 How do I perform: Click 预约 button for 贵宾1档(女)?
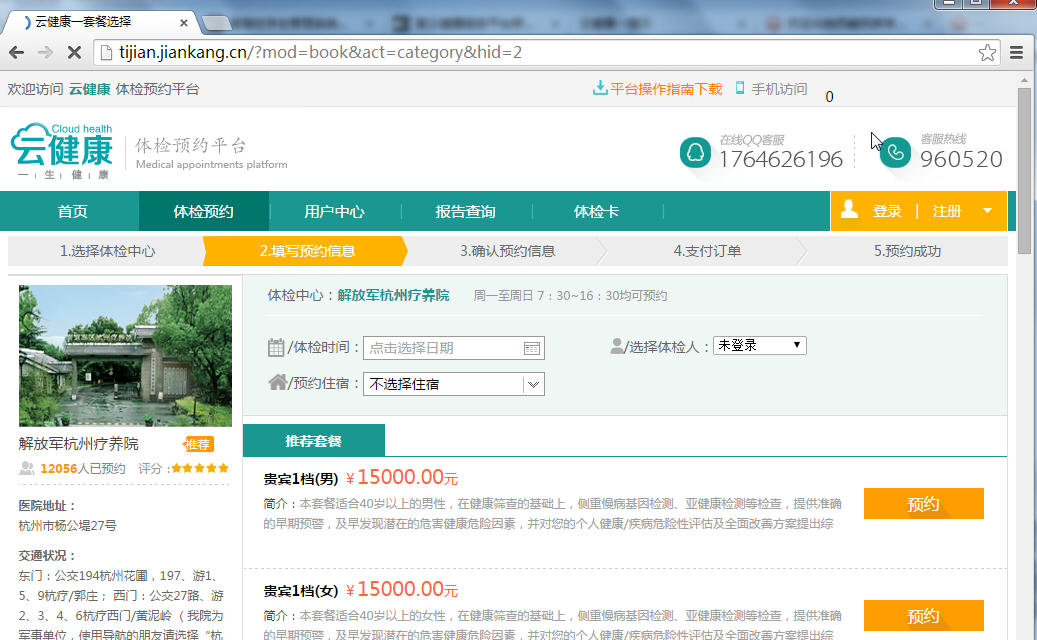coord(923,616)
